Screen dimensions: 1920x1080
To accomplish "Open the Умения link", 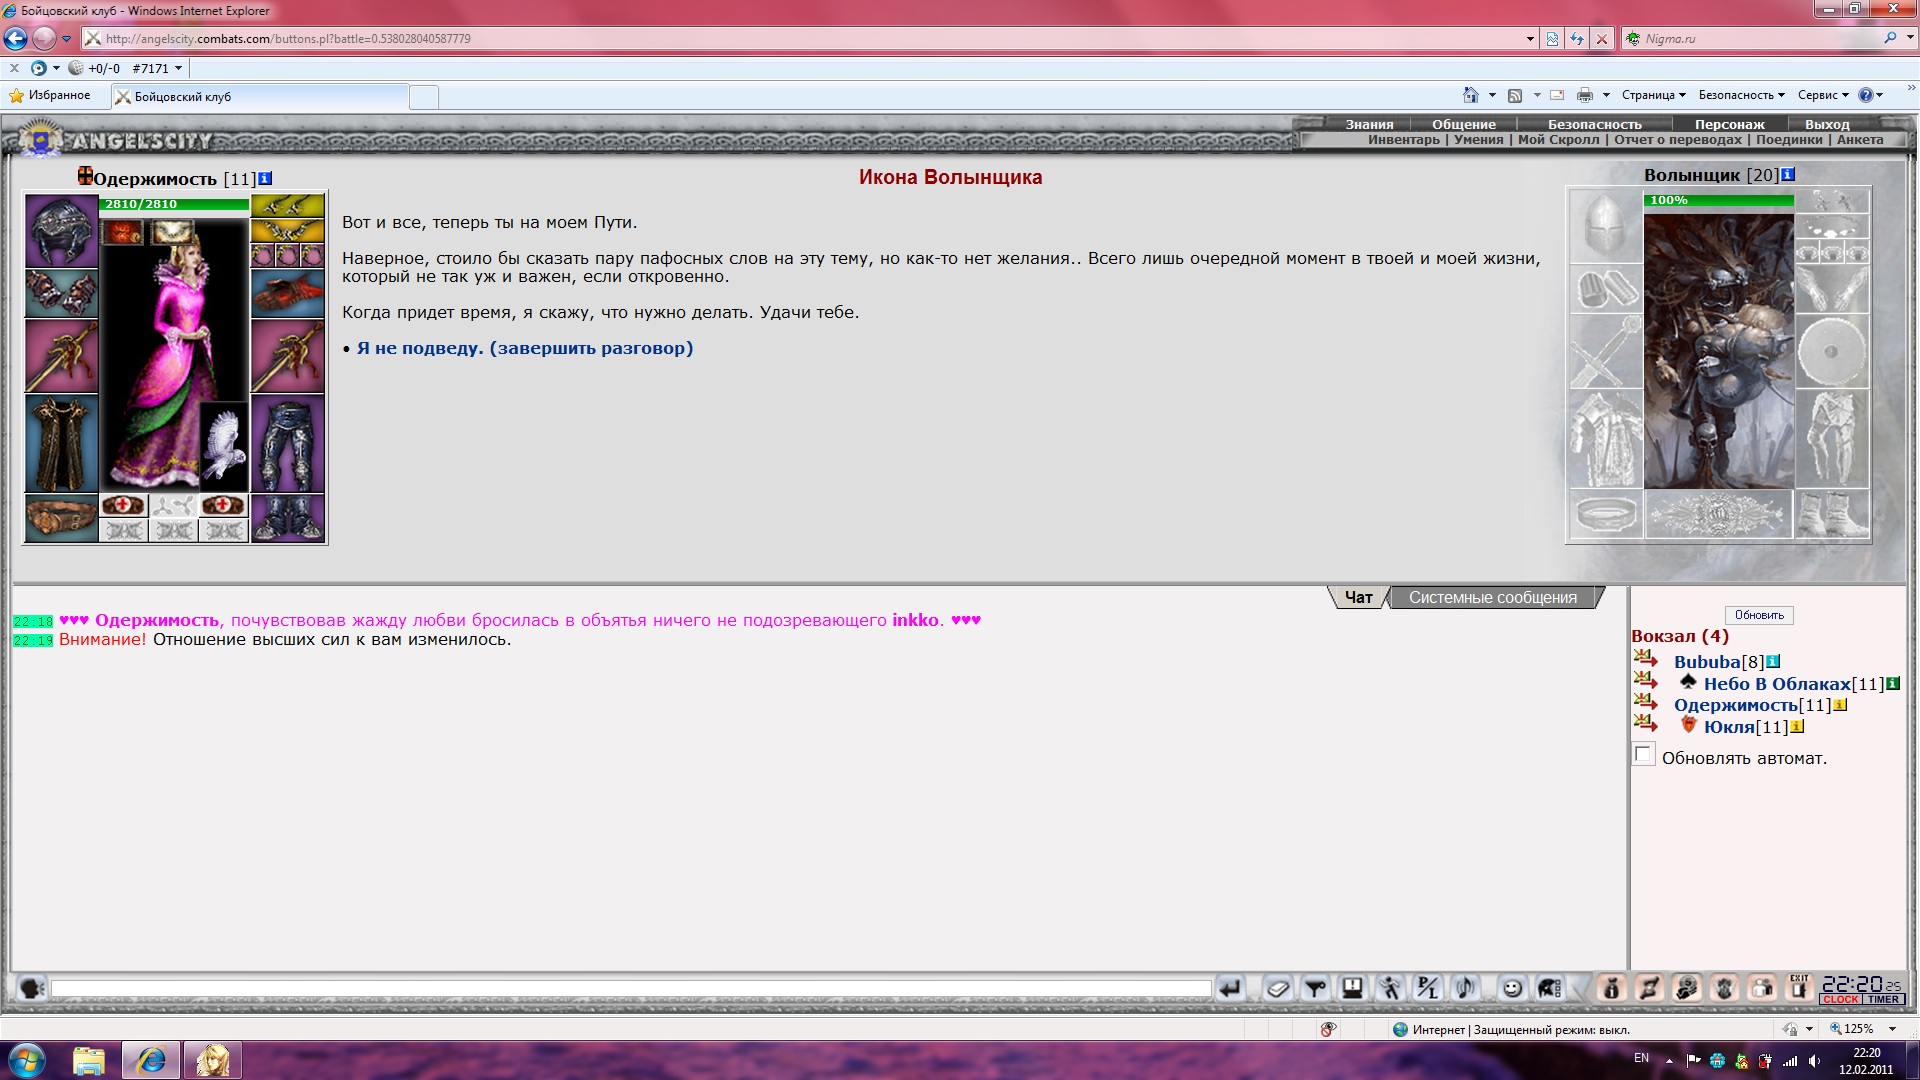I will [x=1478, y=140].
